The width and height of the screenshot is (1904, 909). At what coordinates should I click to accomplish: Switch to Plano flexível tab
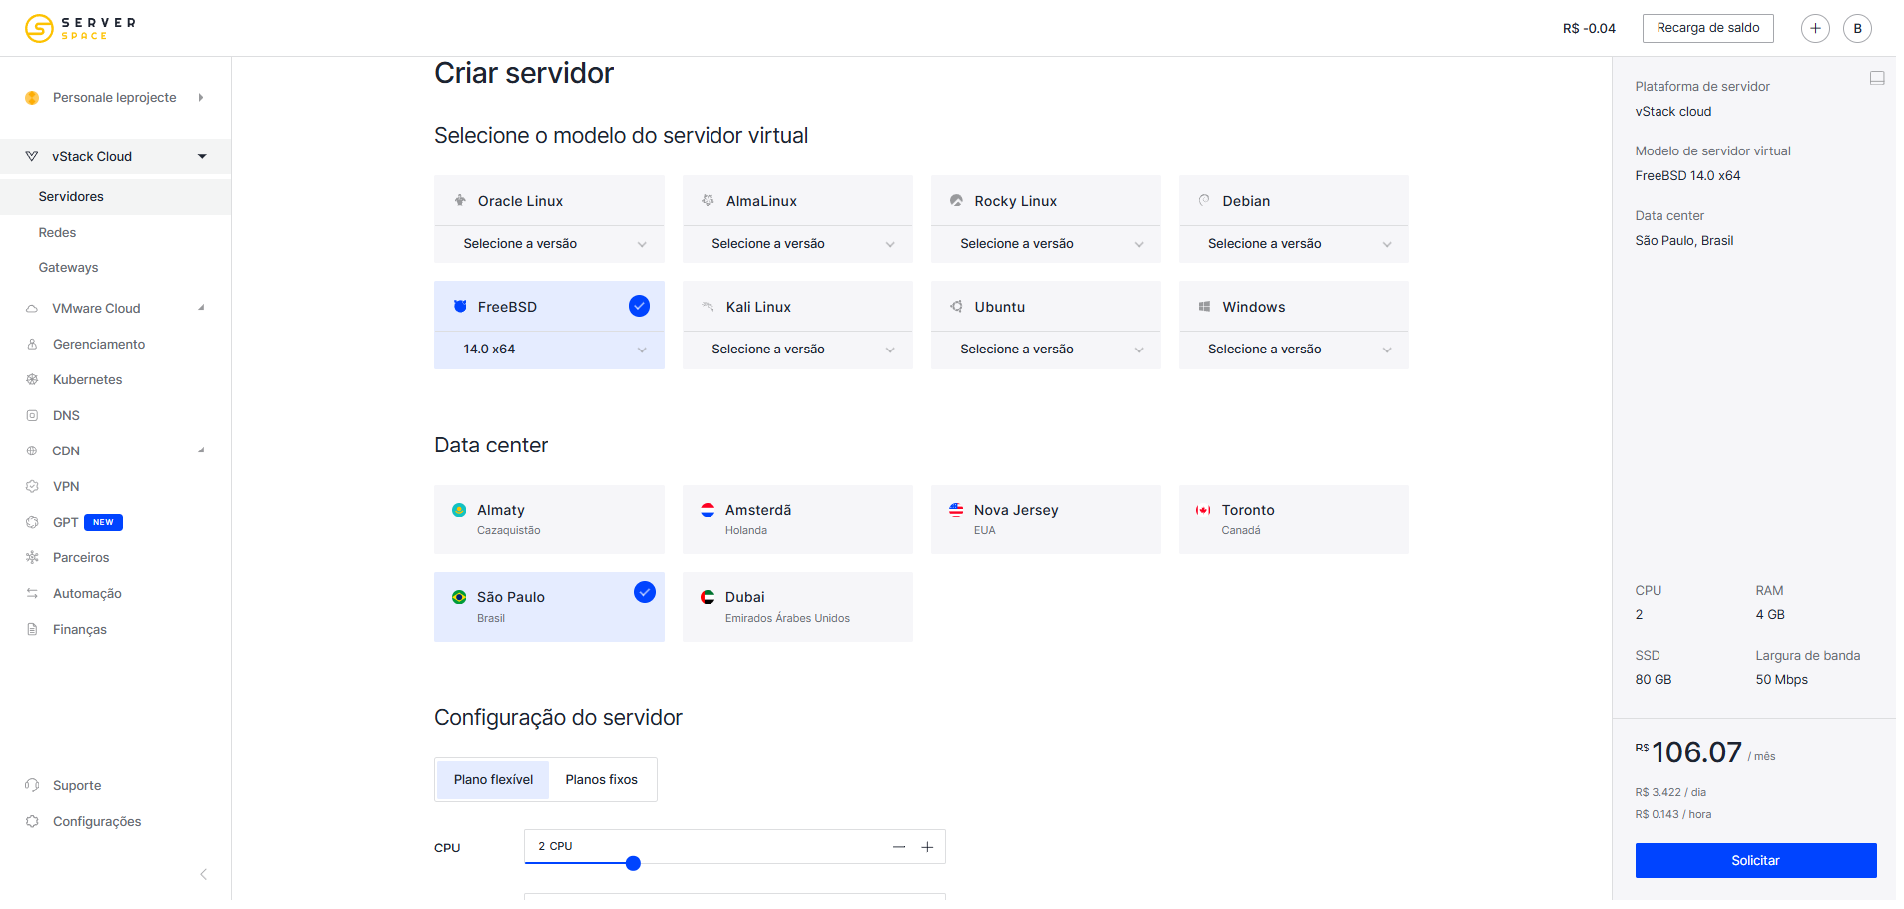(493, 779)
